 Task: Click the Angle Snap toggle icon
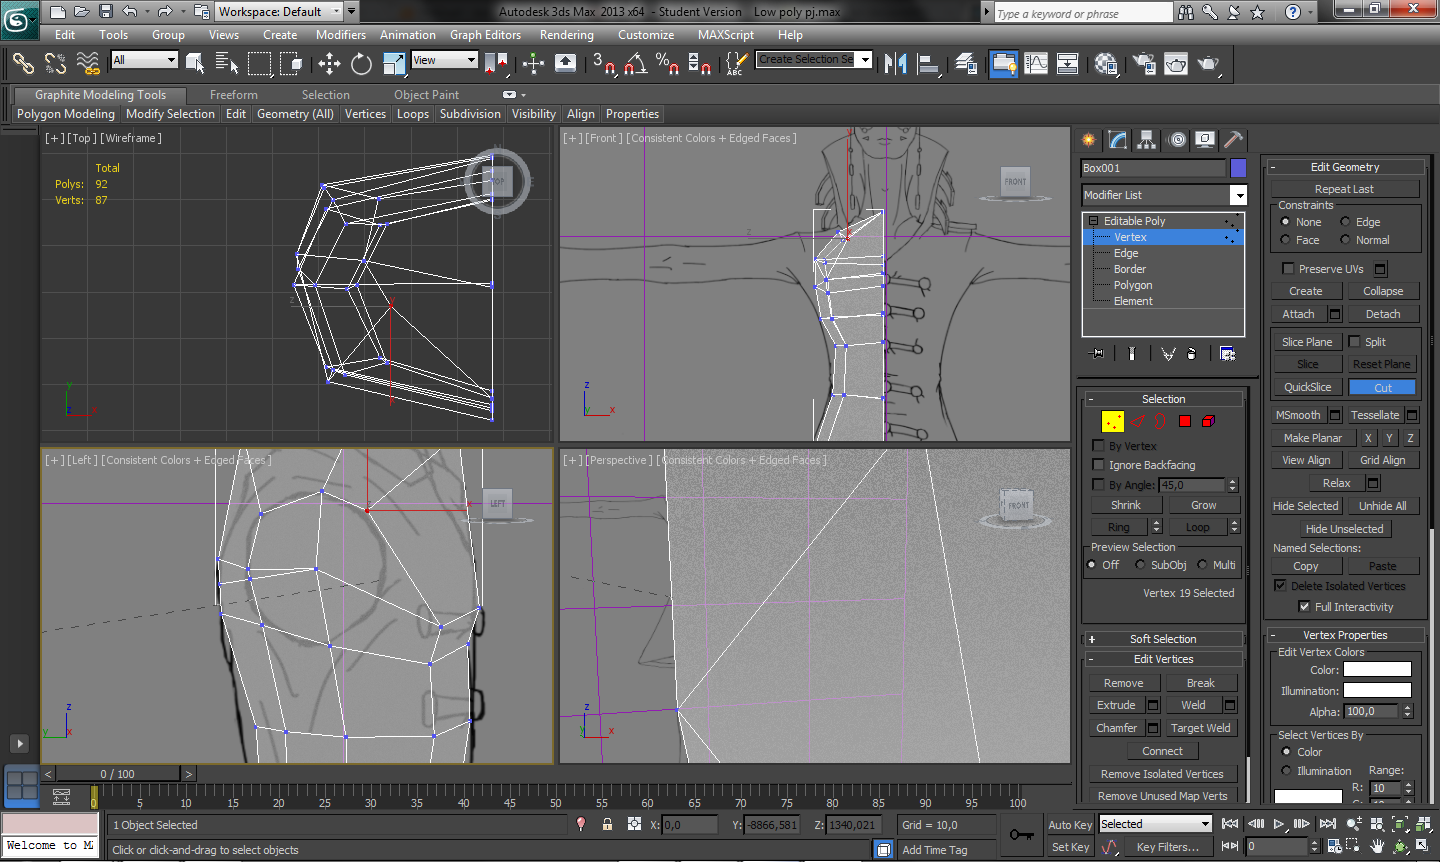(x=635, y=64)
